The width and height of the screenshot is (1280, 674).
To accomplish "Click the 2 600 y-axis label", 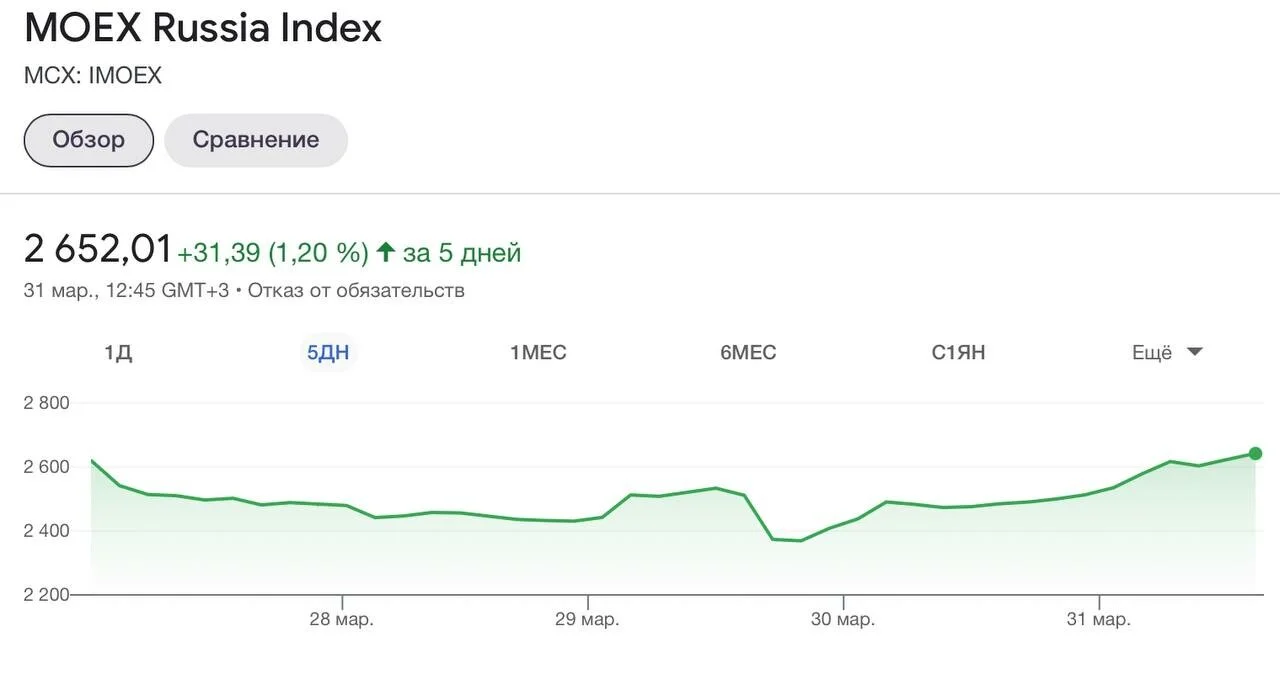I will coord(47,468).
